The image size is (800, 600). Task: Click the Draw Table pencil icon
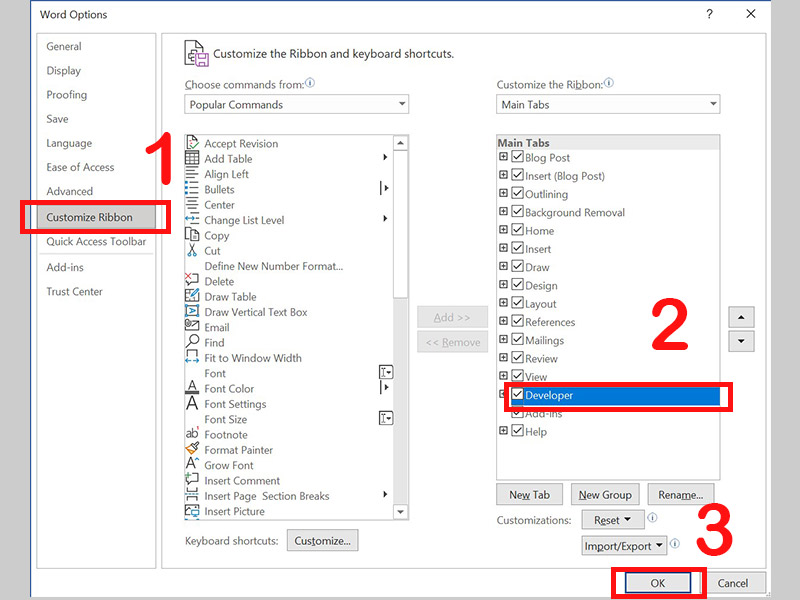pos(192,295)
